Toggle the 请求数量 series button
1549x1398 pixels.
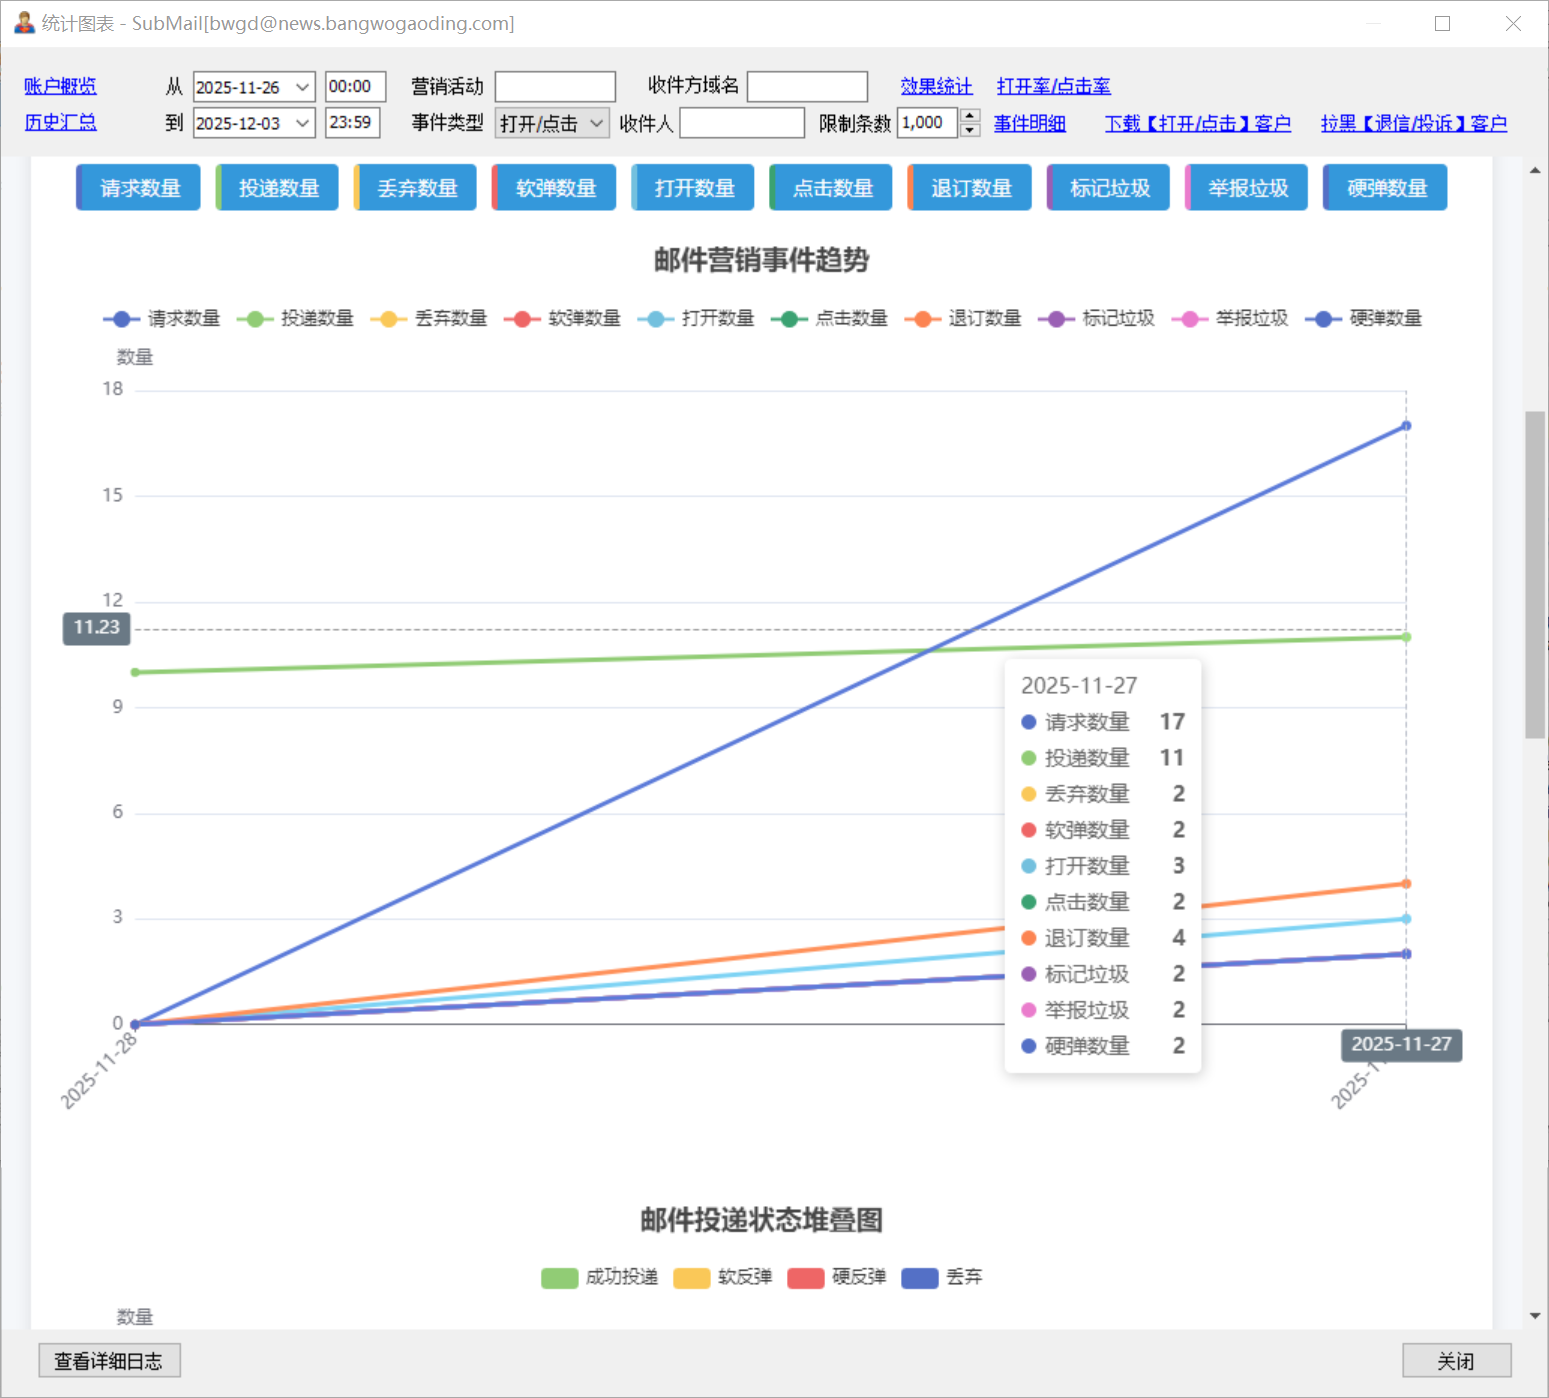click(x=139, y=188)
